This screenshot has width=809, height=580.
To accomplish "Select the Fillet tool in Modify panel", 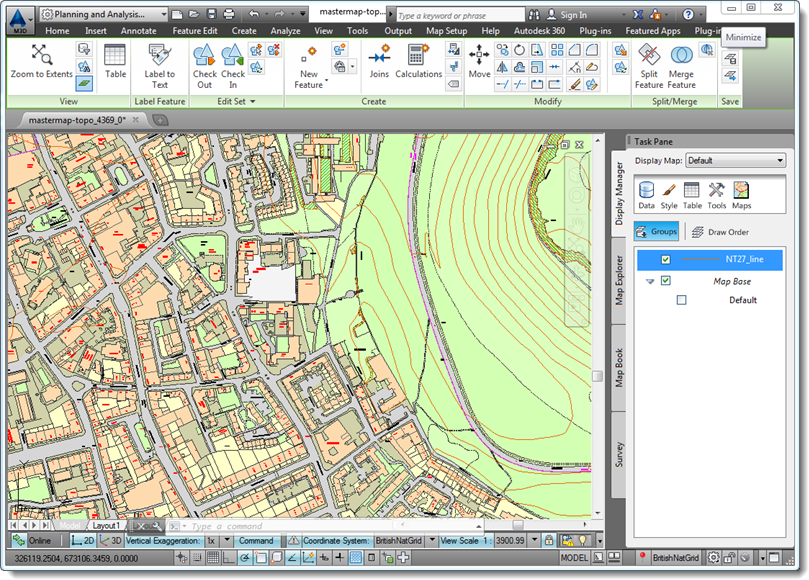I will click(x=592, y=50).
